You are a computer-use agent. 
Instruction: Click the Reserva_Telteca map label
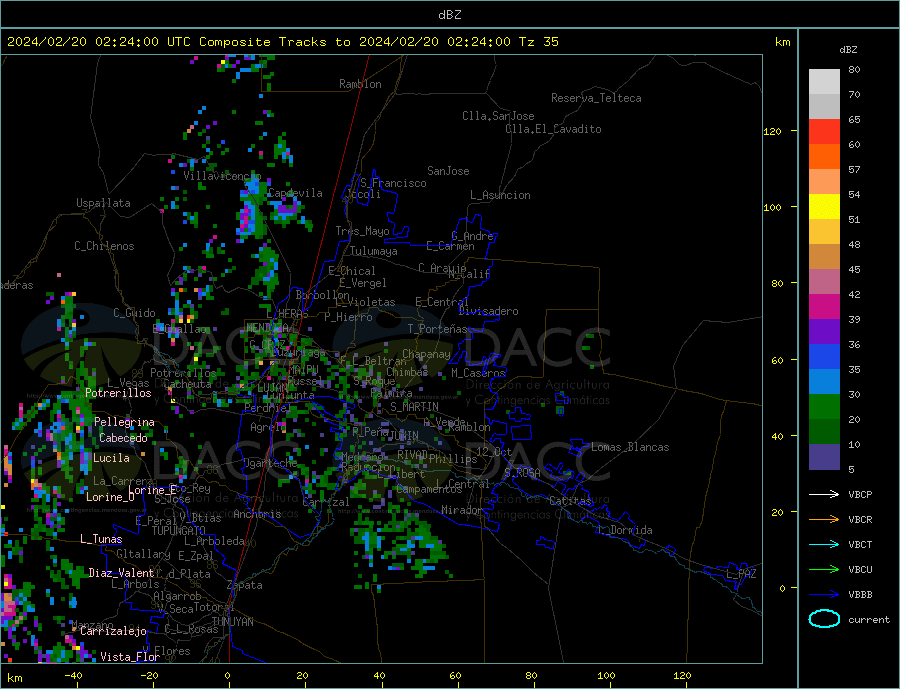tap(596, 98)
